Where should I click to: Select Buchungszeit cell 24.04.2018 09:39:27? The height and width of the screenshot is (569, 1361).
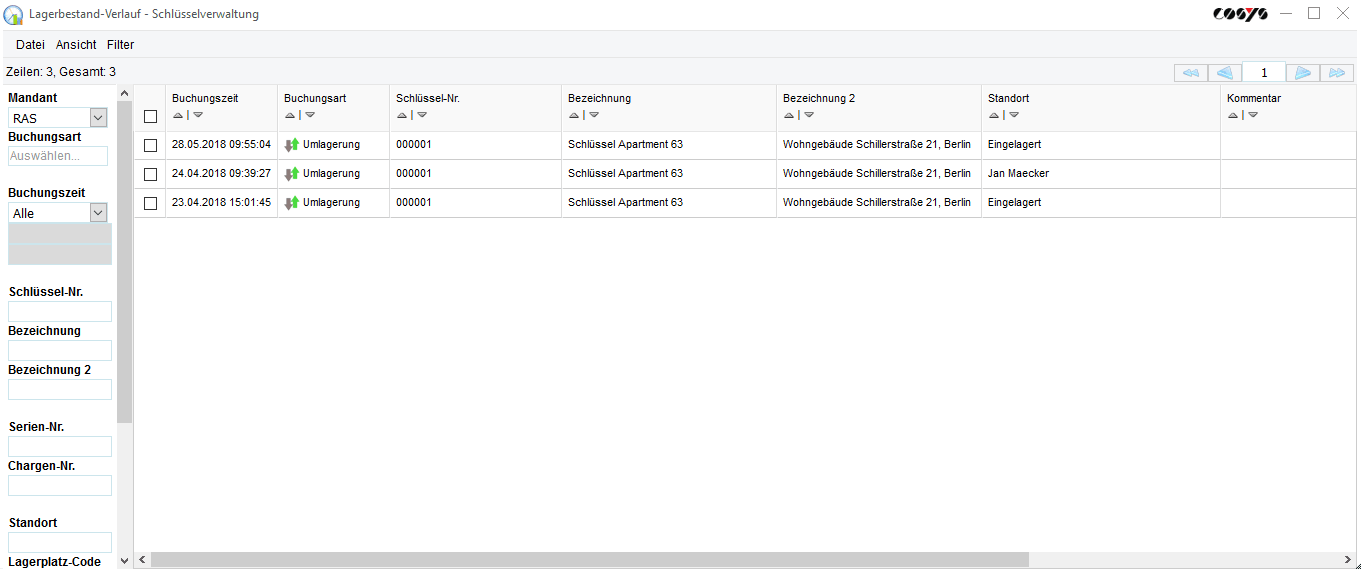click(x=221, y=174)
